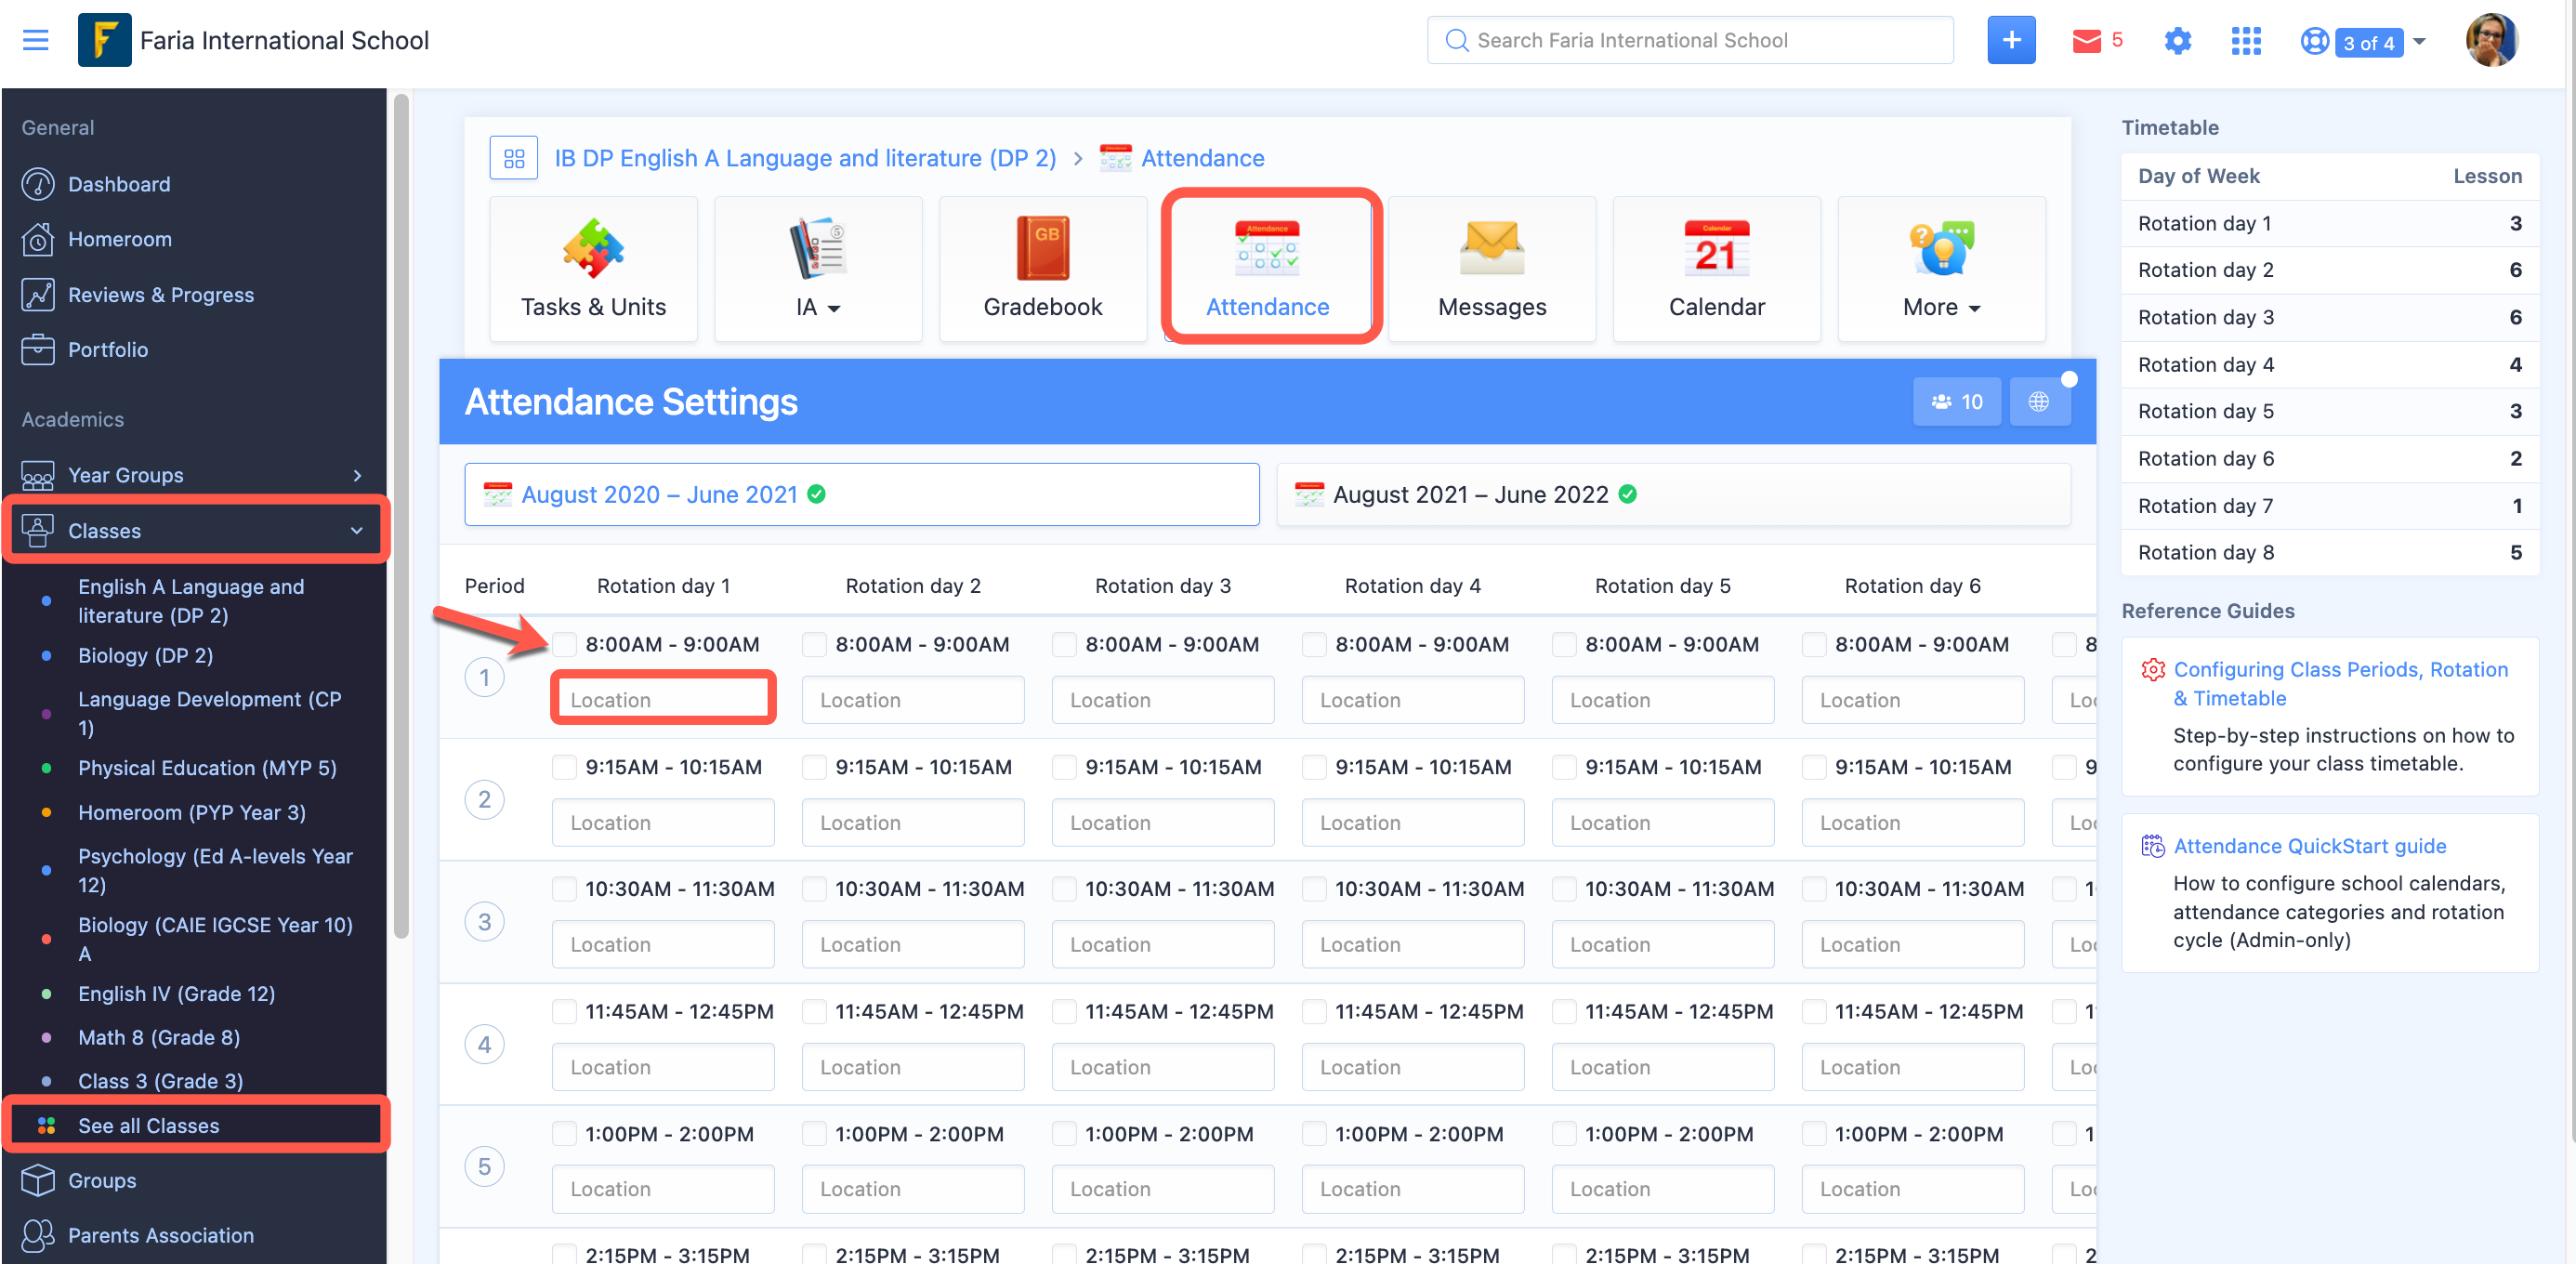The image size is (2576, 1264).
Task: Open the Tasks & Units tile
Action: 593,268
